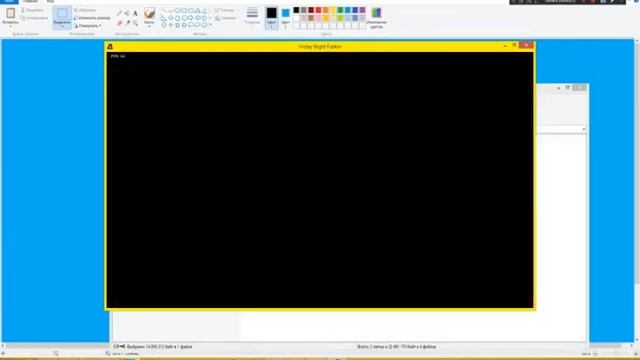Switch to the View ribbon tab

(50, 2)
